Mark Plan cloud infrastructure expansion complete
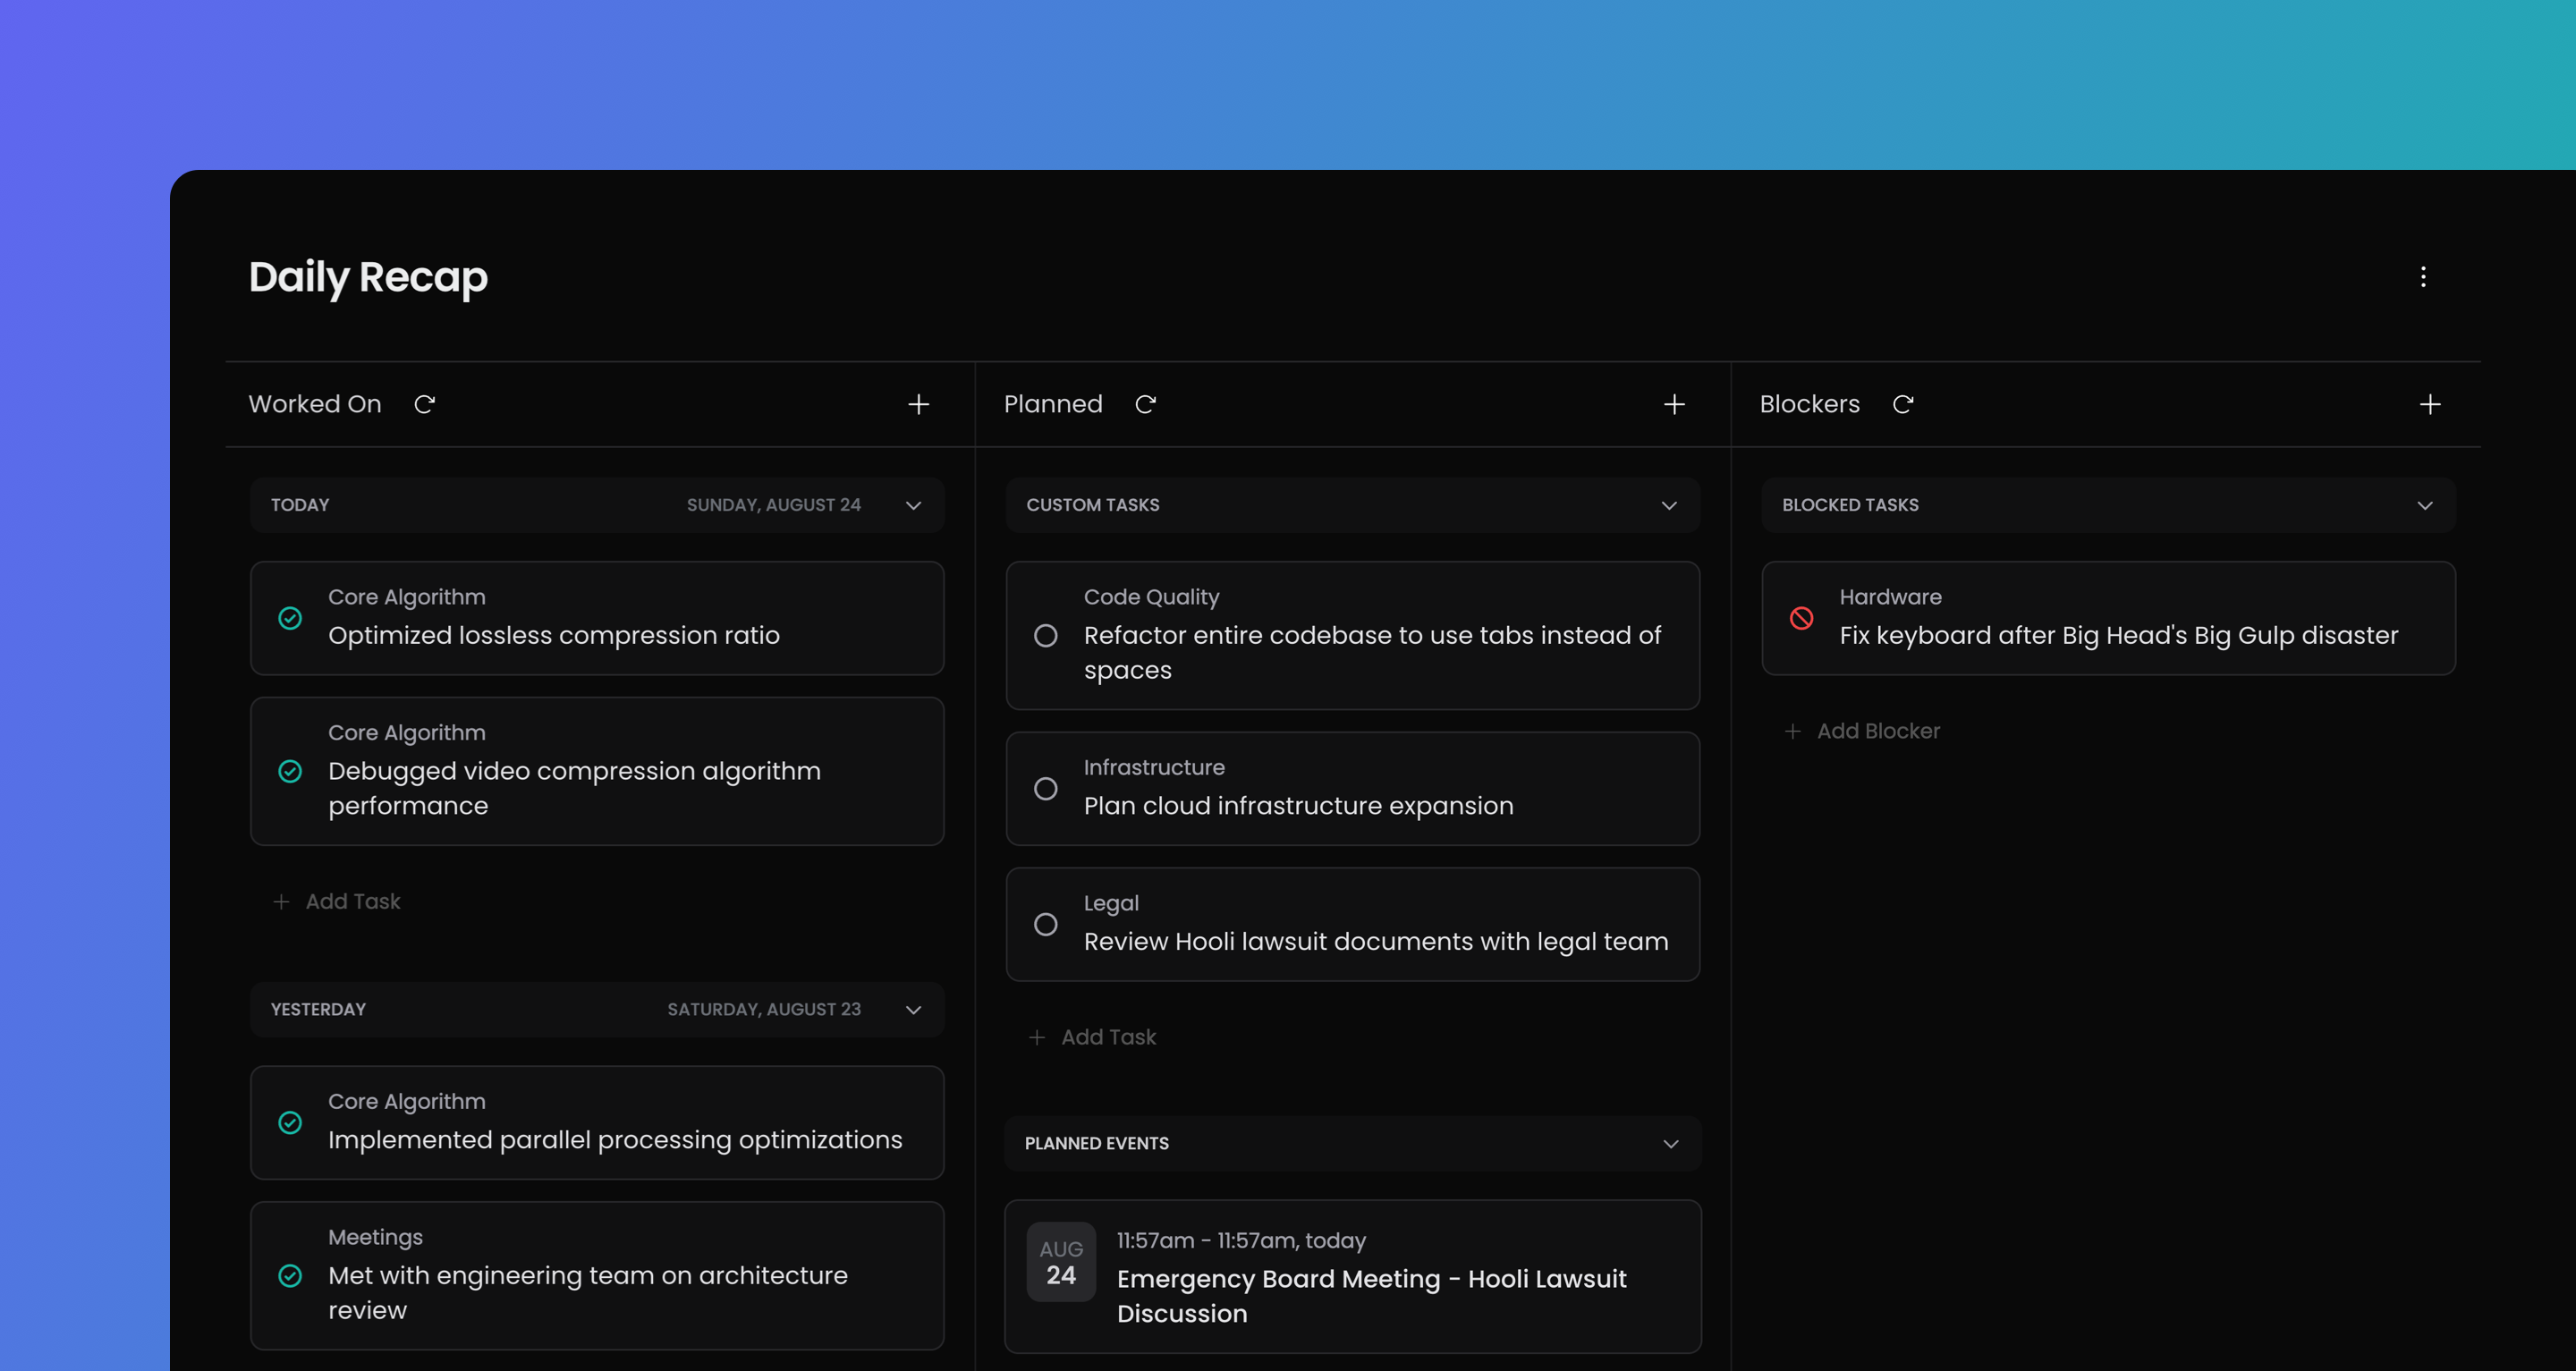The width and height of the screenshot is (2576, 1371). pyautogui.click(x=1045, y=789)
